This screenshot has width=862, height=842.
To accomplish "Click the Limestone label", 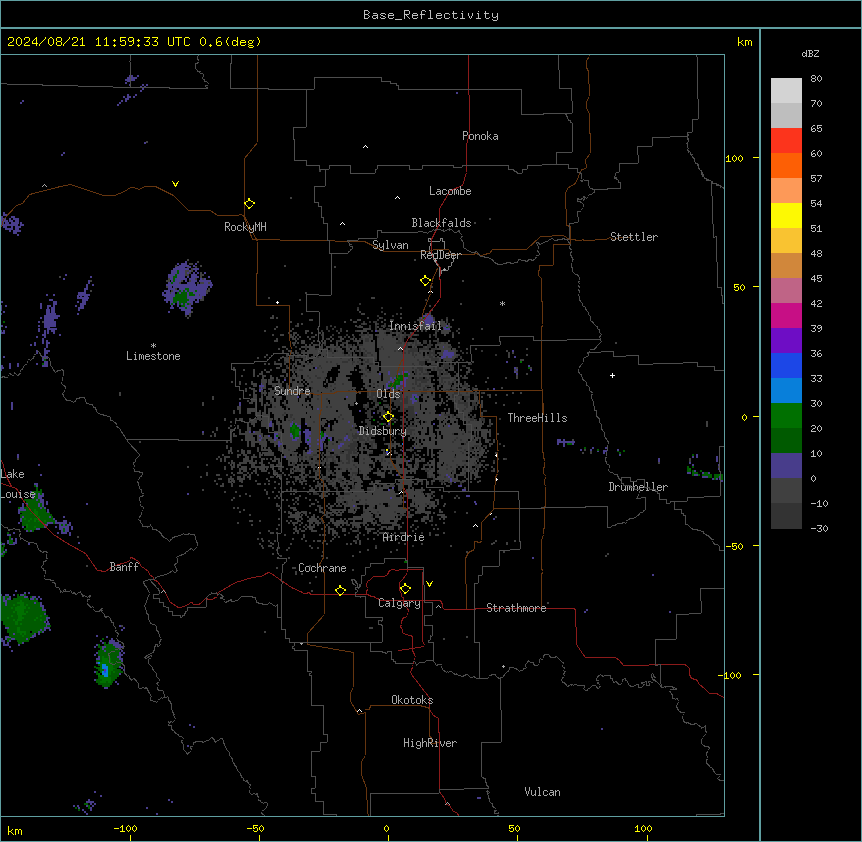I will [153, 356].
